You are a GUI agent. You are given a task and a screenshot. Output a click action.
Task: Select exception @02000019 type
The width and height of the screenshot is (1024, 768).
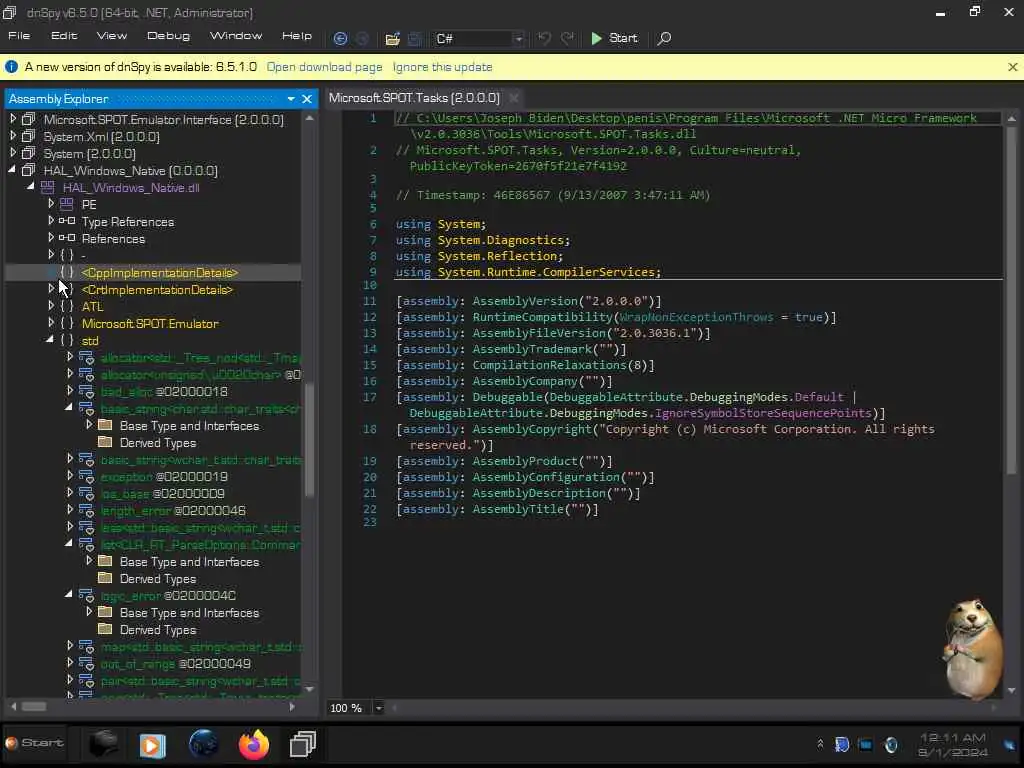click(x=165, y=477)
